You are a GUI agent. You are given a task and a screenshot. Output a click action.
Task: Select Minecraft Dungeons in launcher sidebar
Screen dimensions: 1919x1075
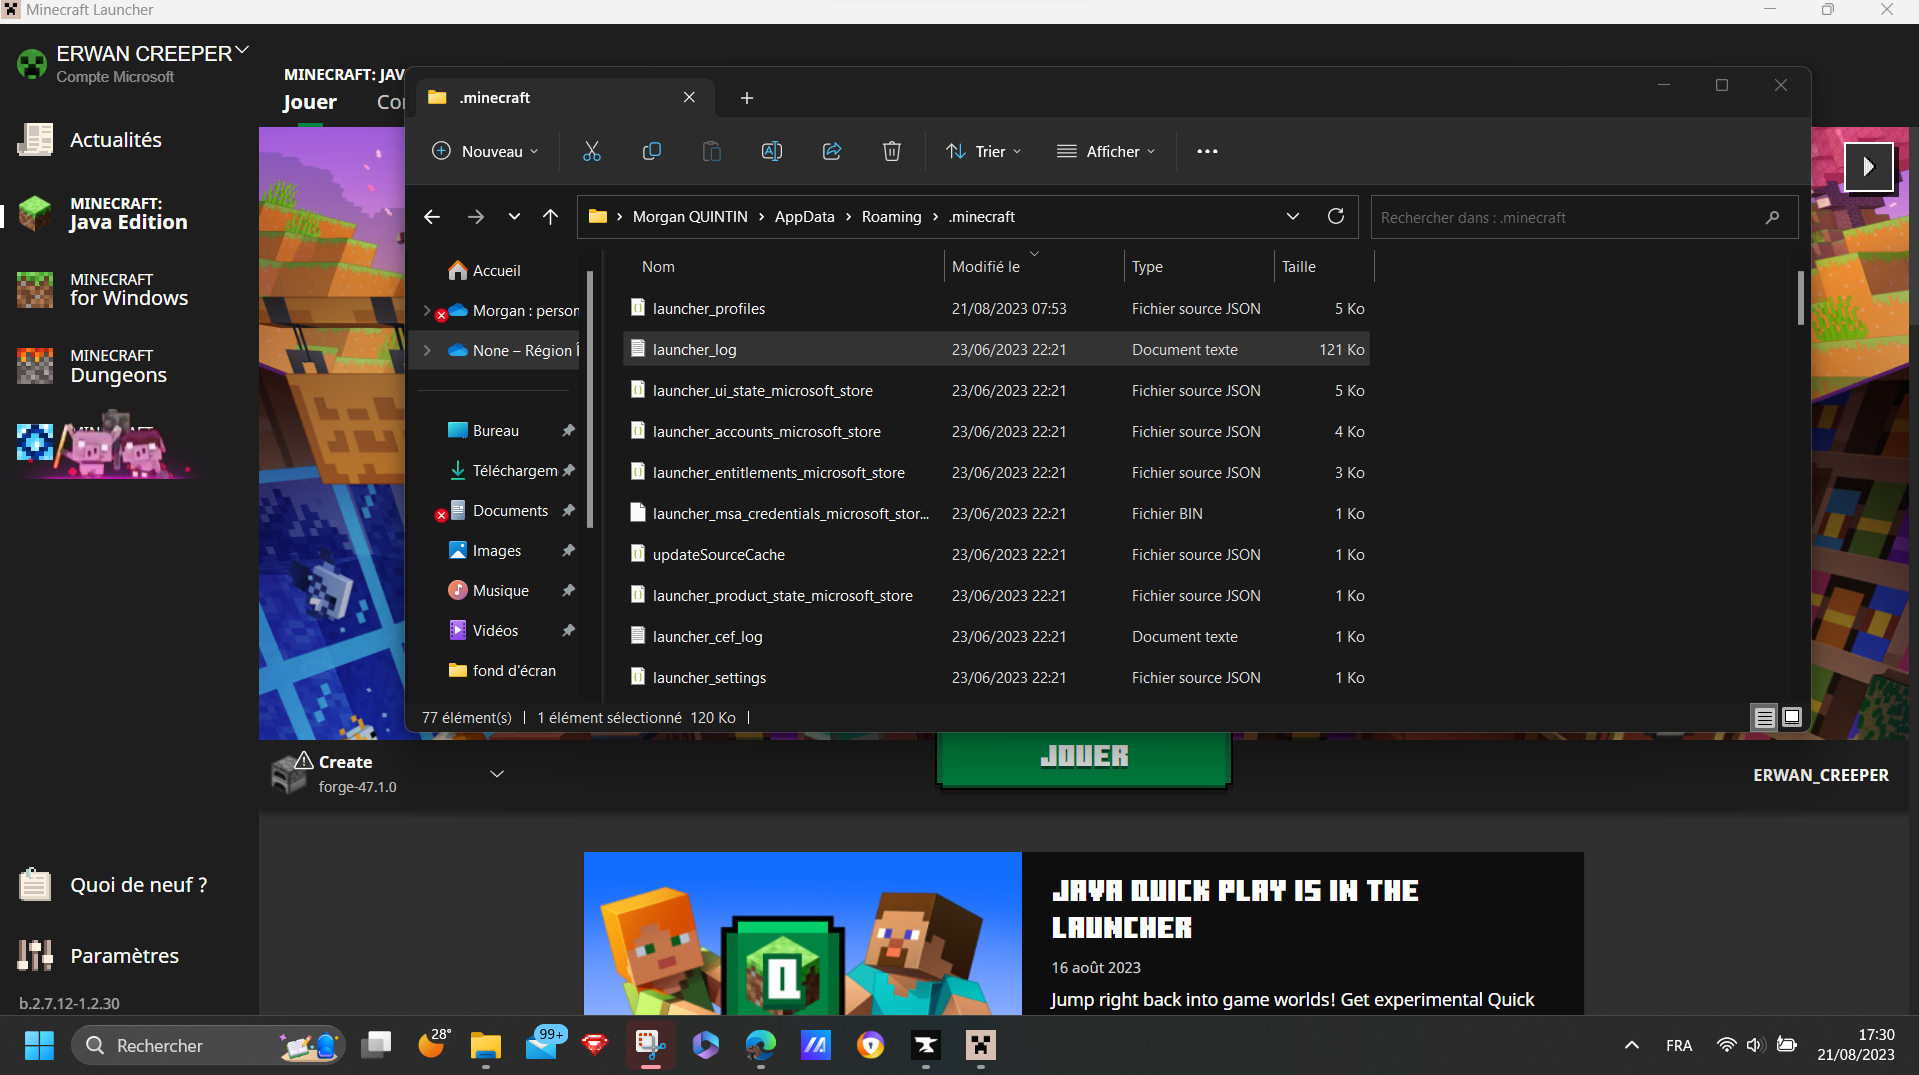tap(117, 366)
